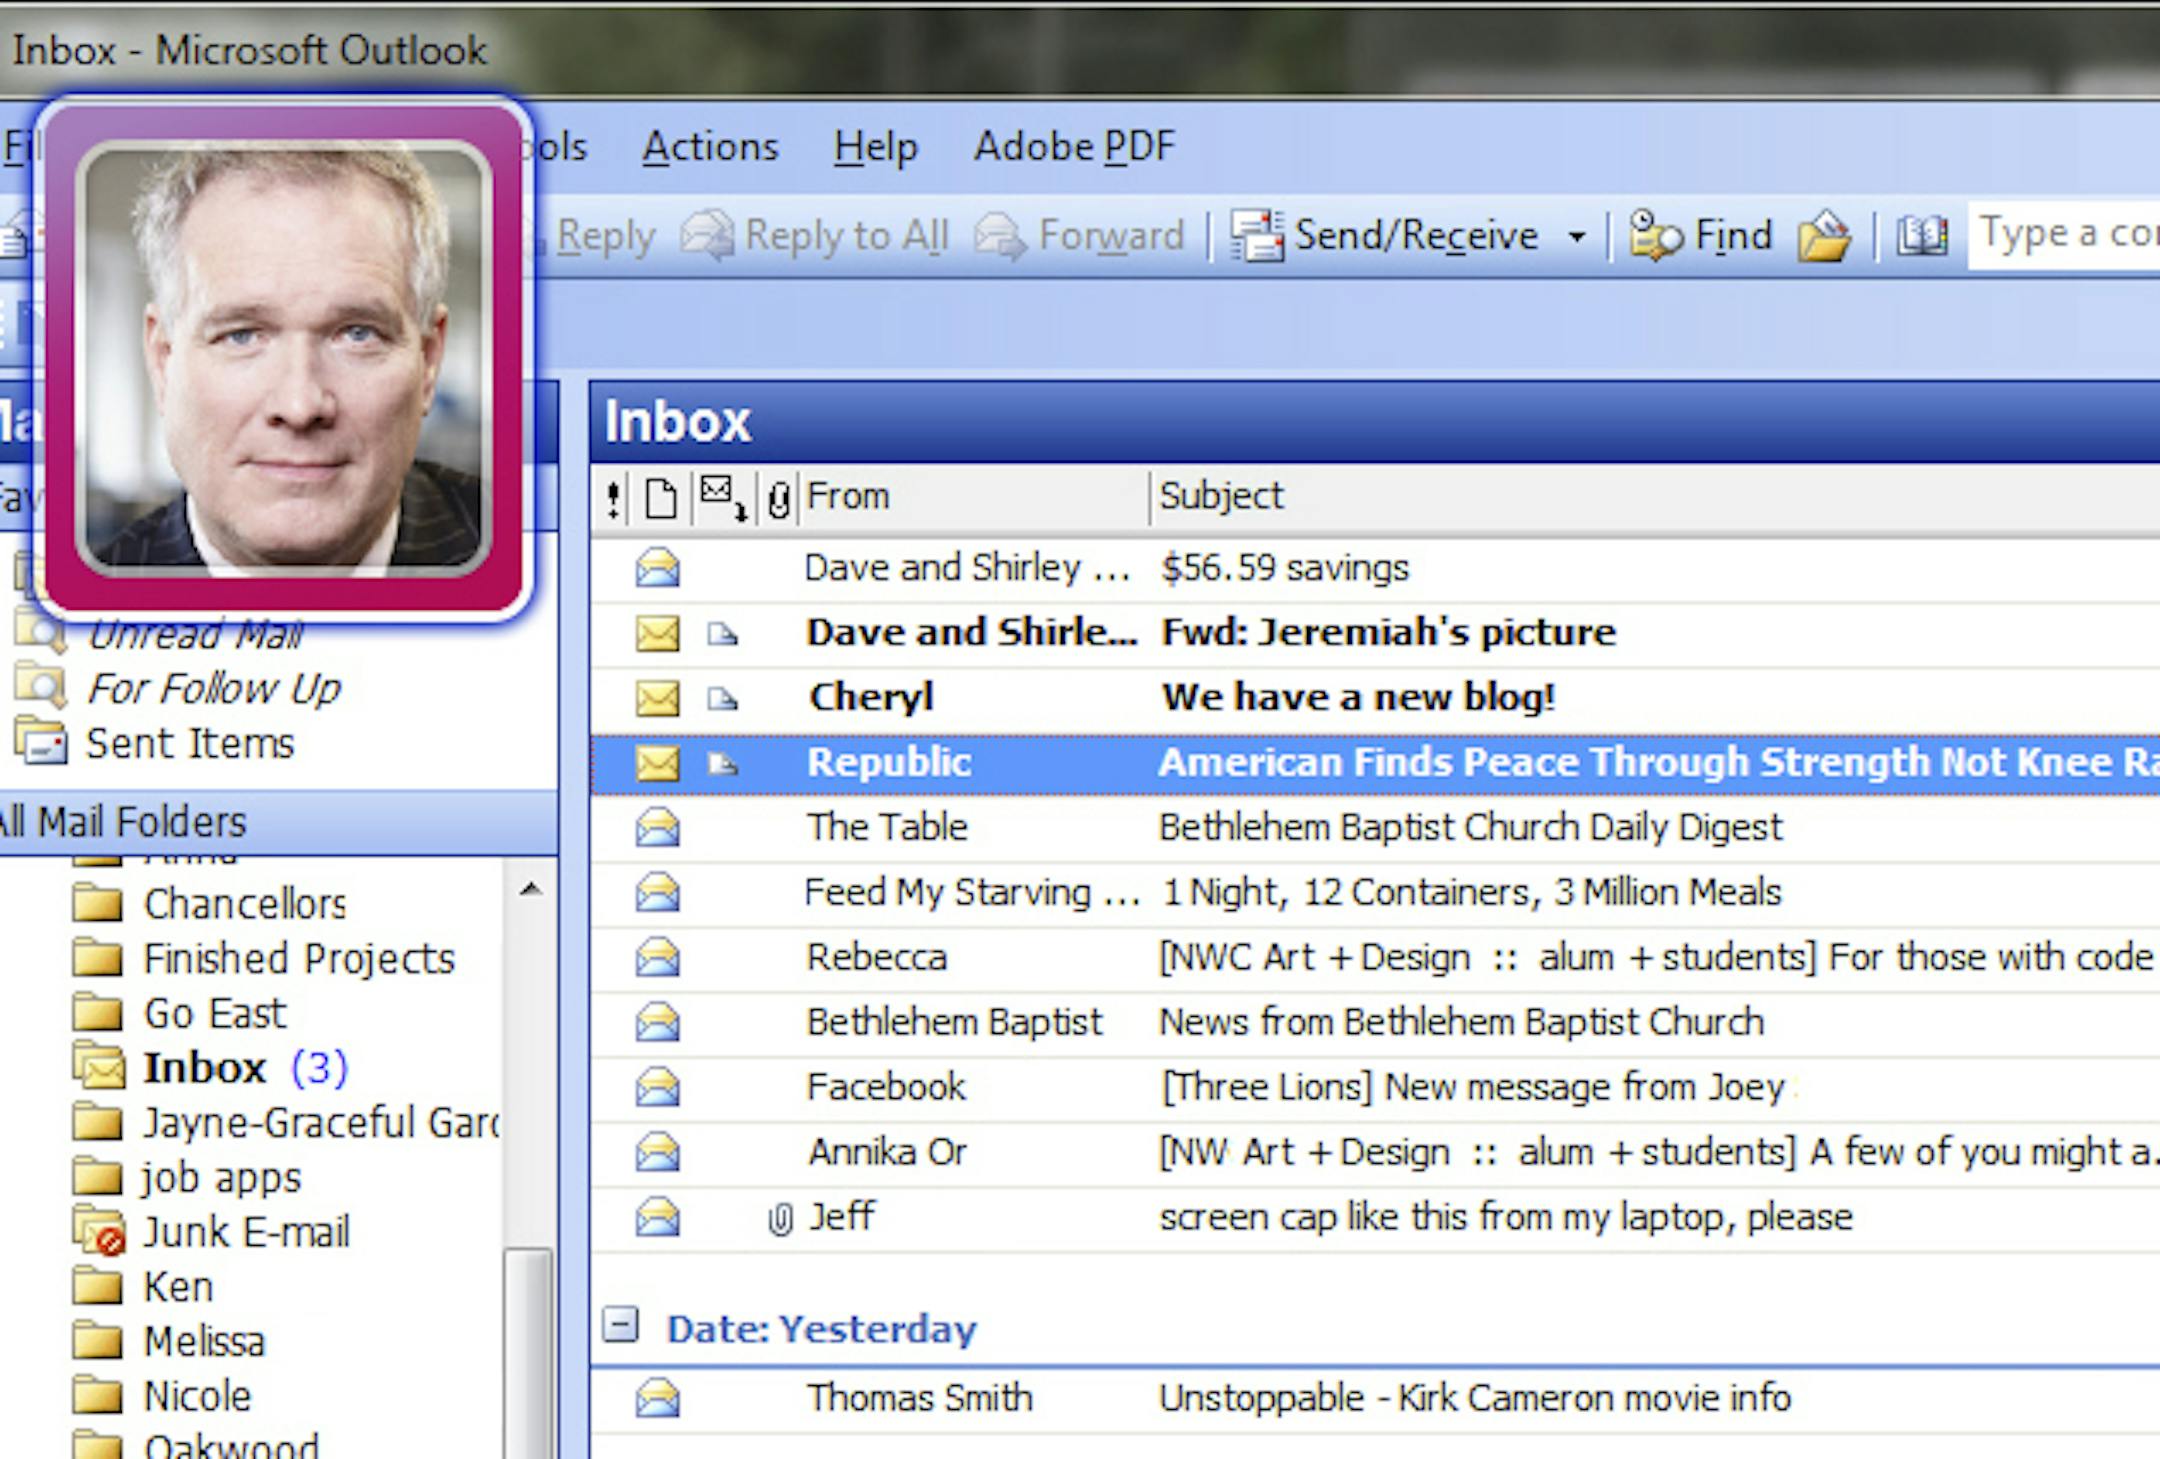The image size is (2160, 1459).
Task: Click the move-to-folder icon beside Find
Action: 1824,236
